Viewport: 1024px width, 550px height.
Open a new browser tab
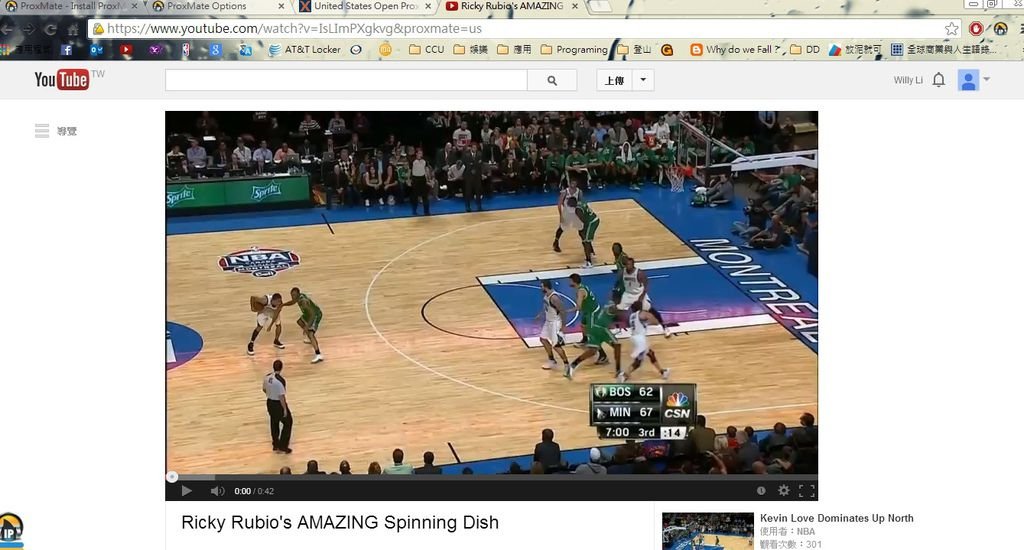(x=600, y=7)
